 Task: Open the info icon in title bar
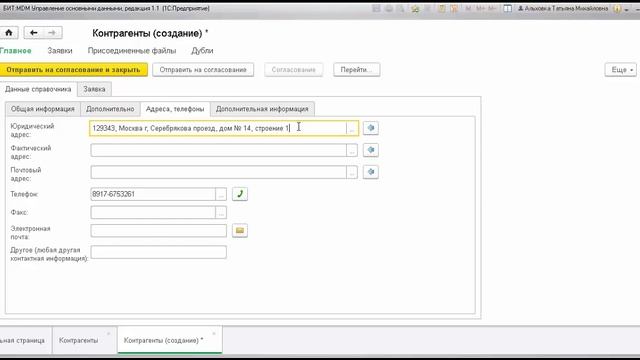(x=617, y=9)
